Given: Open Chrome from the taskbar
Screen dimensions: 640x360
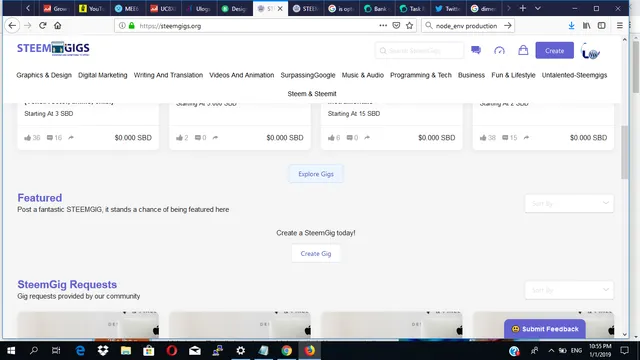Looking at the screenshot, I should (287, 350).
